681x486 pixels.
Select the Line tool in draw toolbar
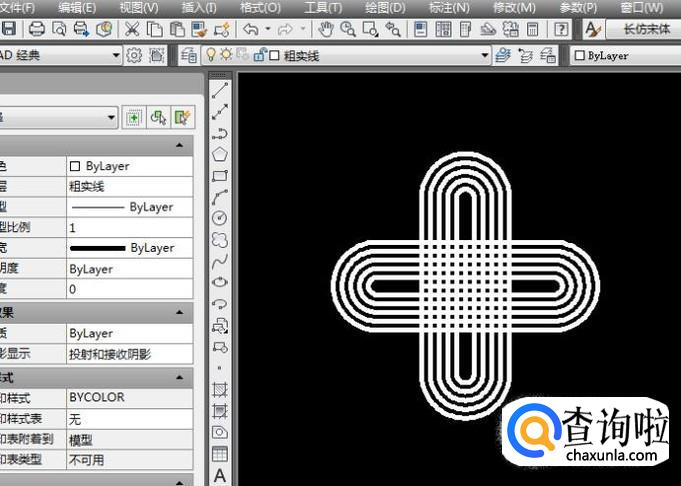pyautogui.click(x=220, y=90)
